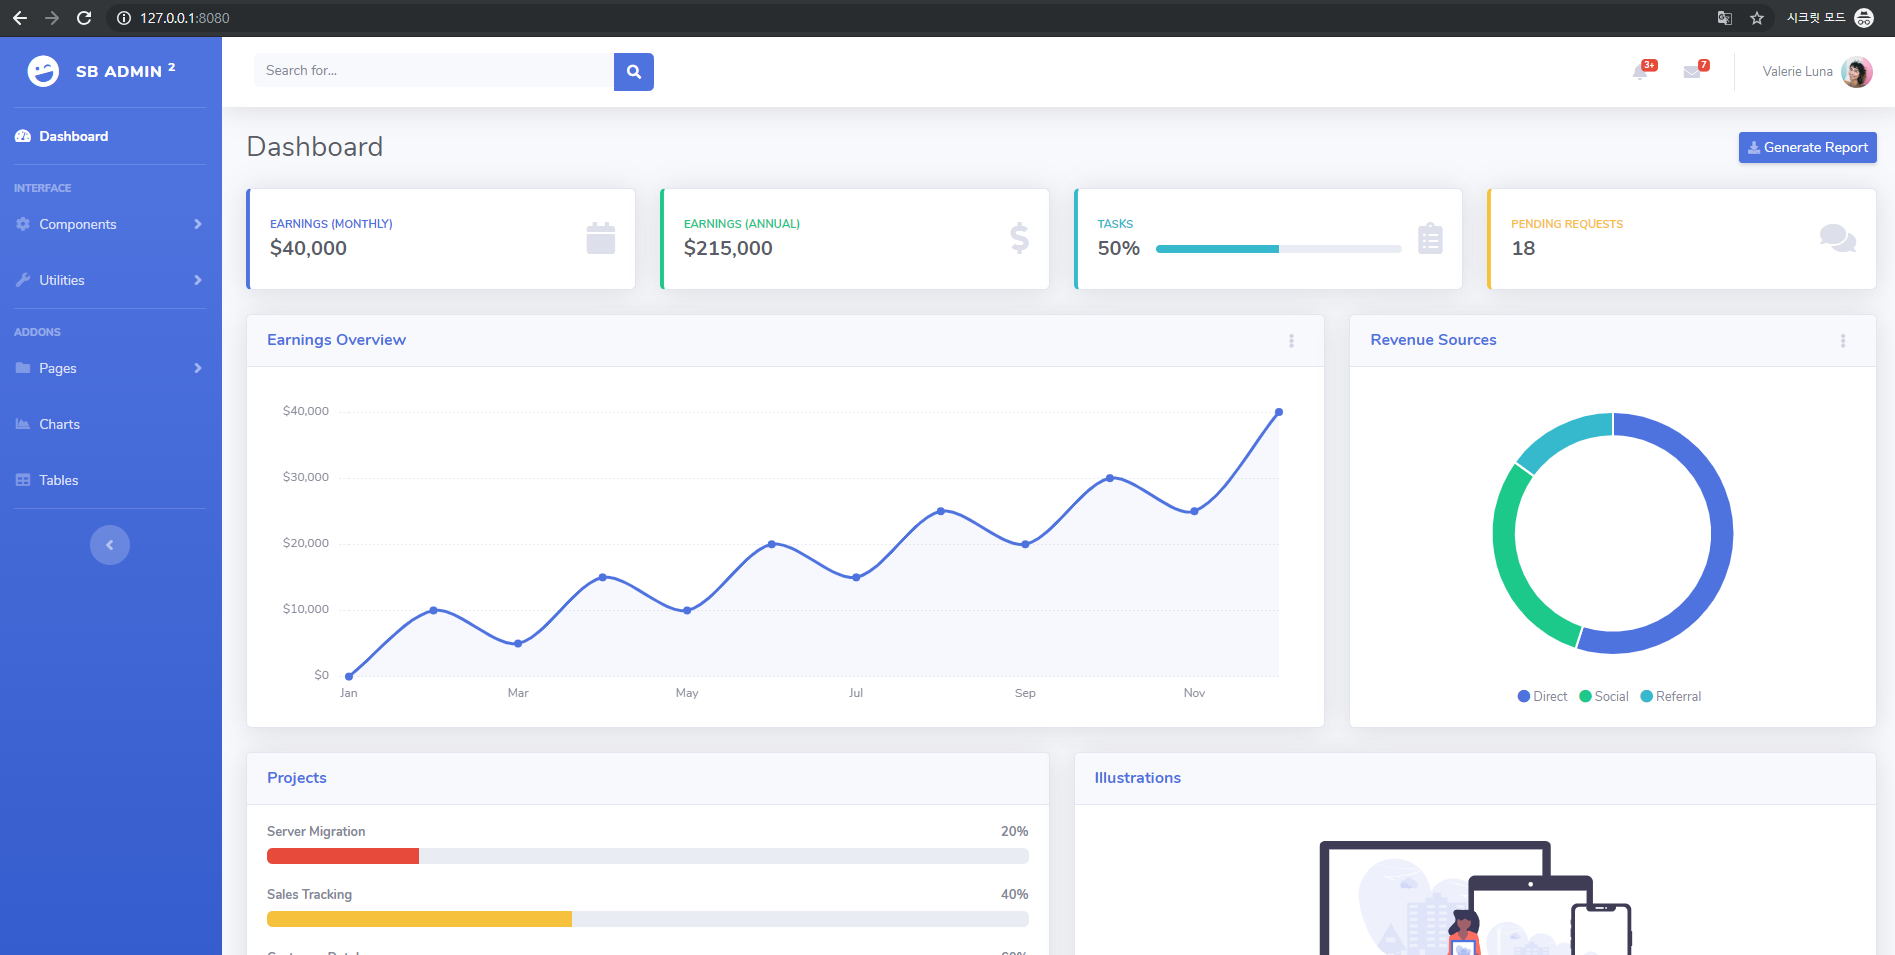Open the messages envelope icon

point(1692,72)
